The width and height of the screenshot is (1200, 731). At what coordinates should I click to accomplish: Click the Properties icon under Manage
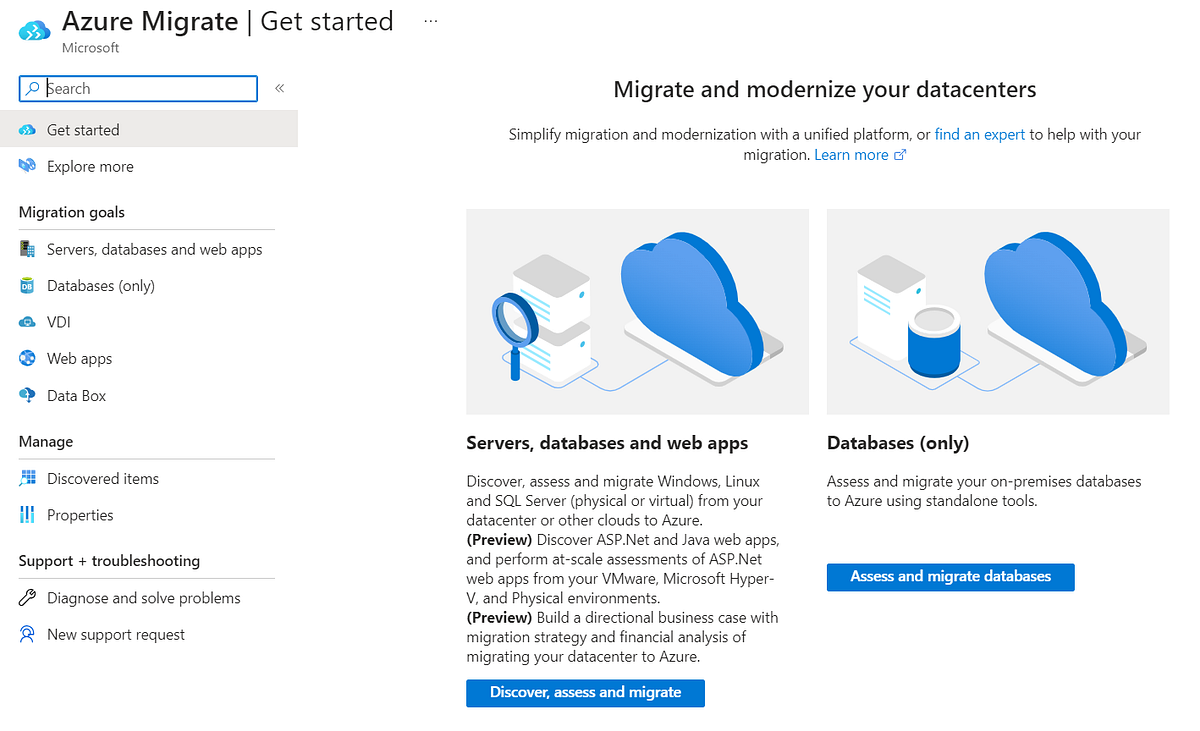point(28,514)
